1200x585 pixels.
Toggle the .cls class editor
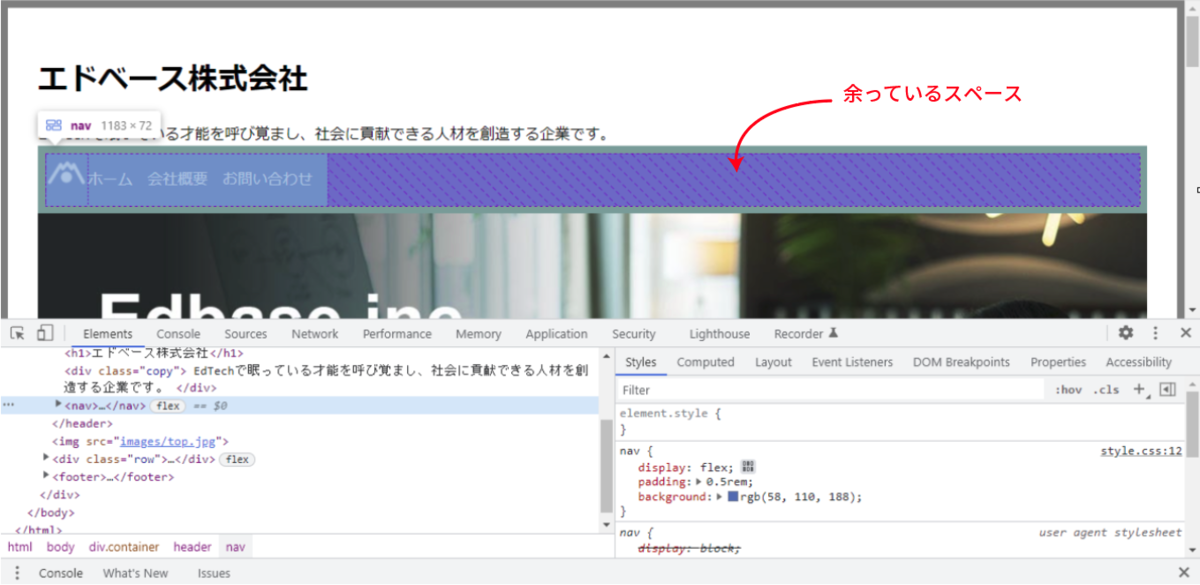(x=1107, y=390)
